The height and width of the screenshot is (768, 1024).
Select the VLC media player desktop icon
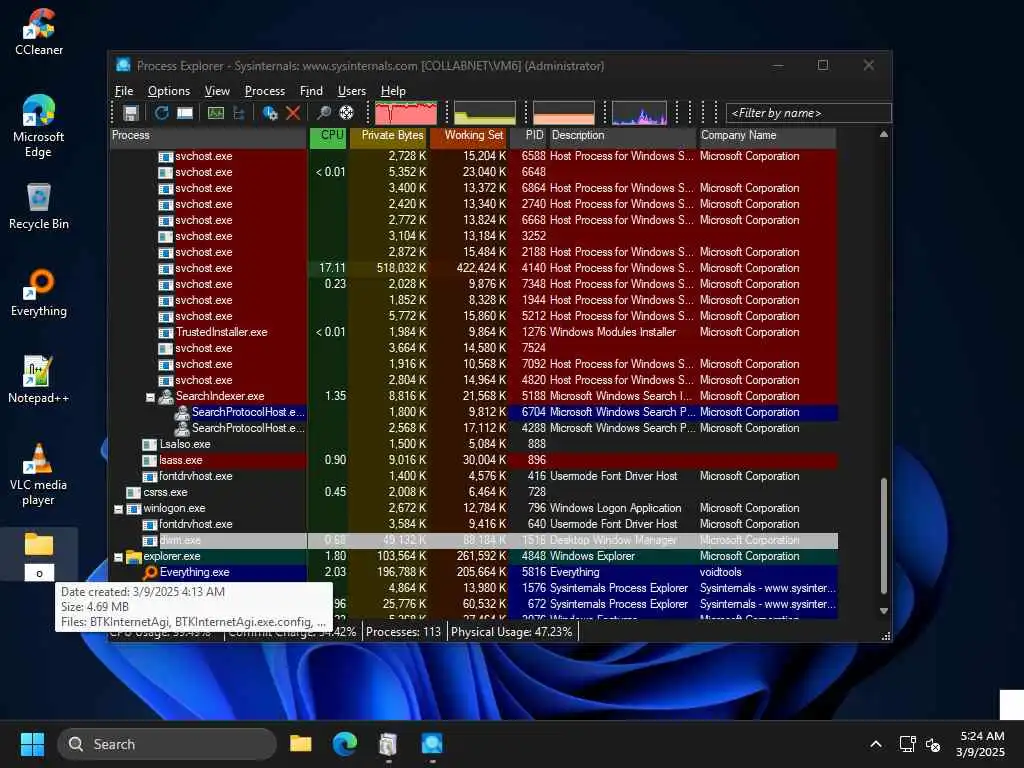coord(38,474)
